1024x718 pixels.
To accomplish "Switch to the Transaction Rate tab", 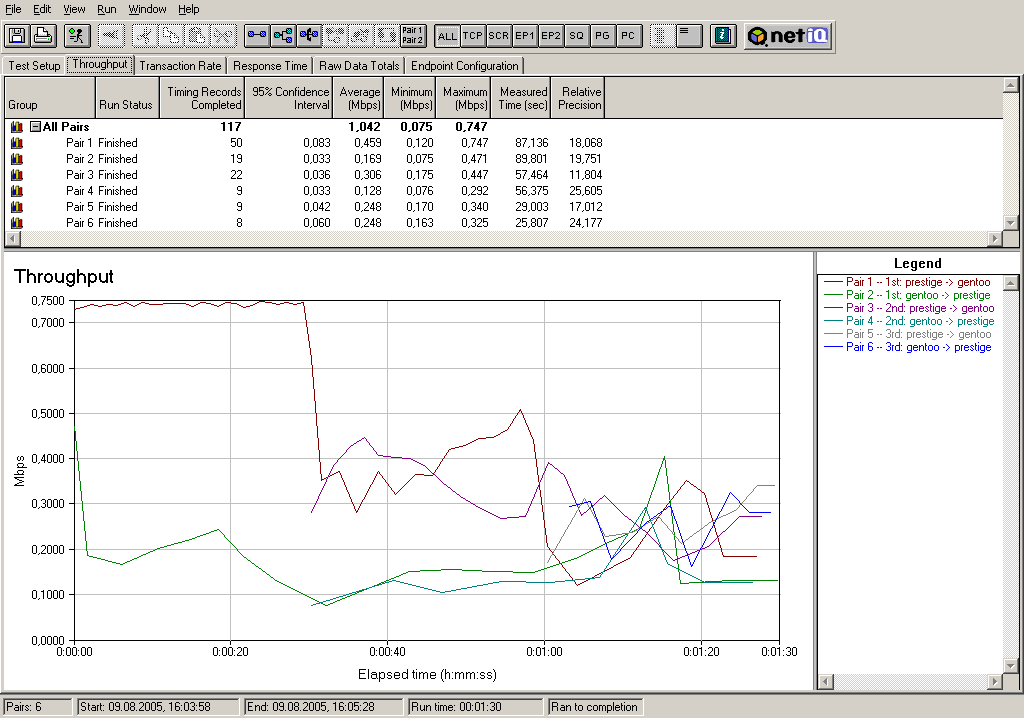I will click(180, 66).
